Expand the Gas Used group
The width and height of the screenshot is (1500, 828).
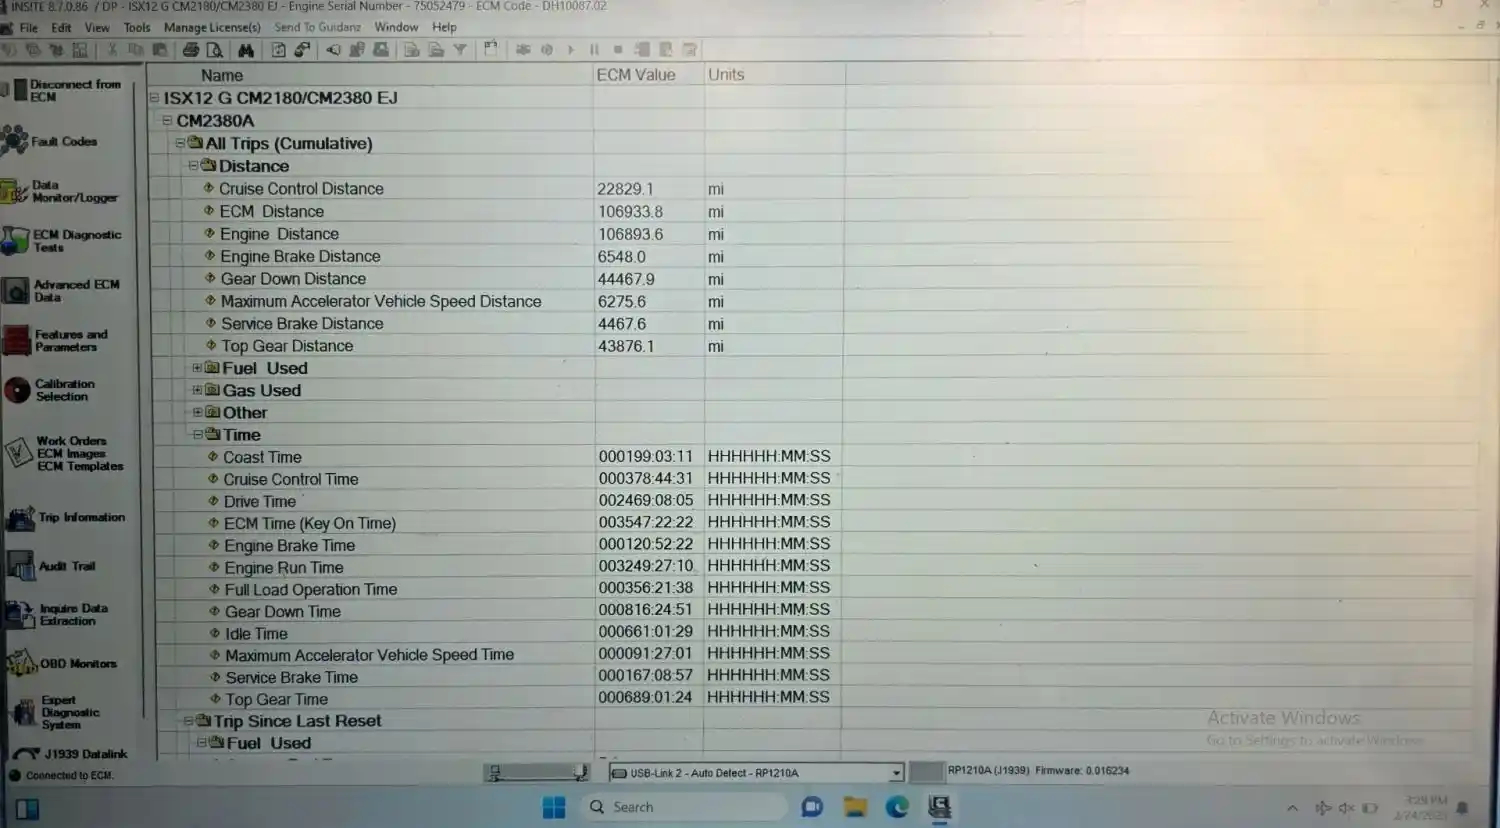[x=197, y=390]
